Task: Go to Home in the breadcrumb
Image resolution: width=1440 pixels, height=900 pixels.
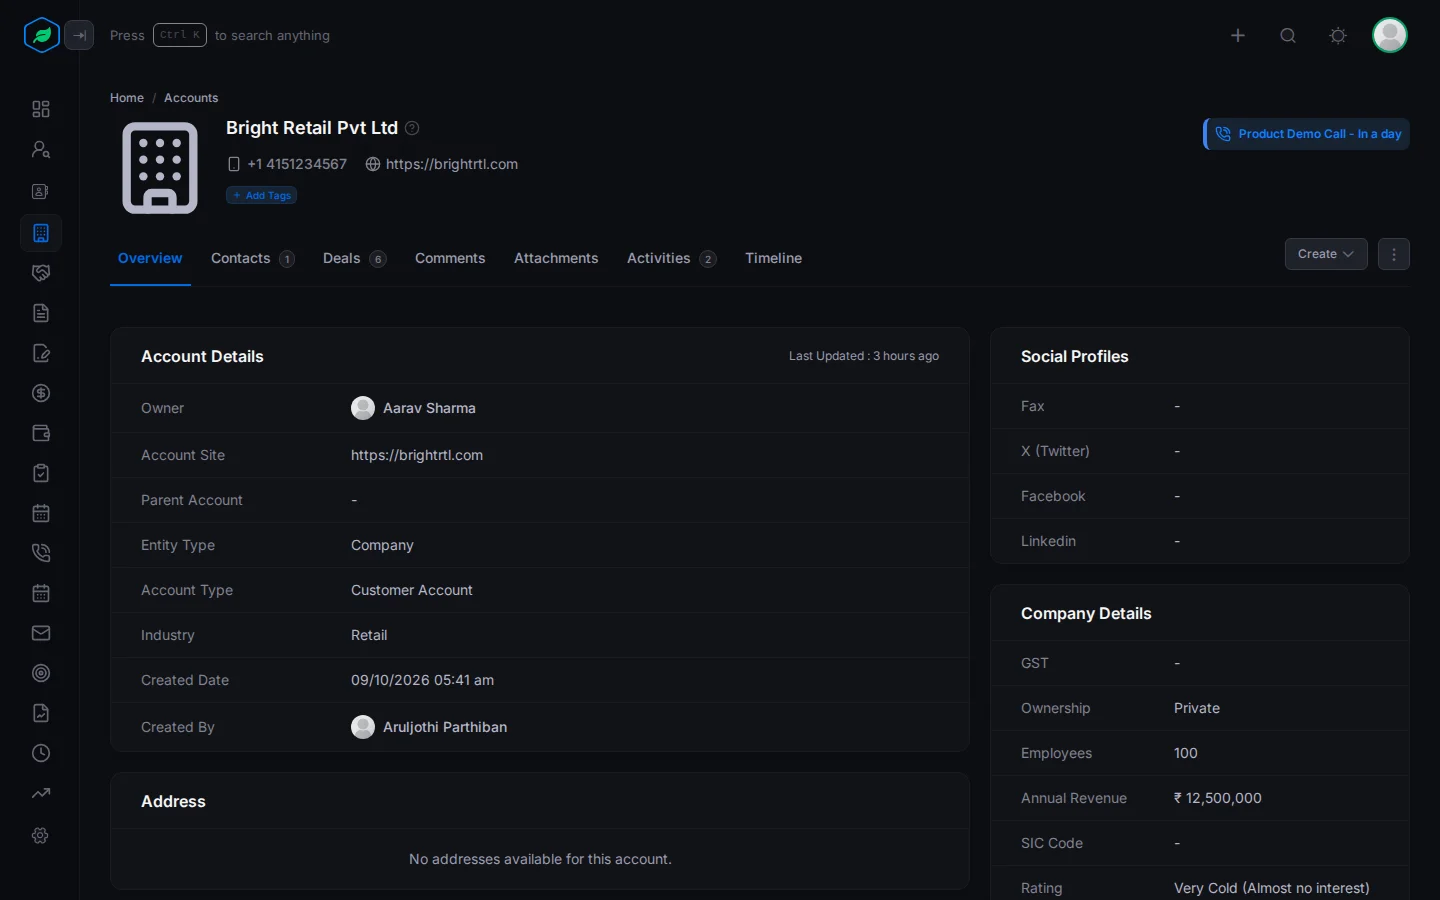Action: [x=127, y=98]
